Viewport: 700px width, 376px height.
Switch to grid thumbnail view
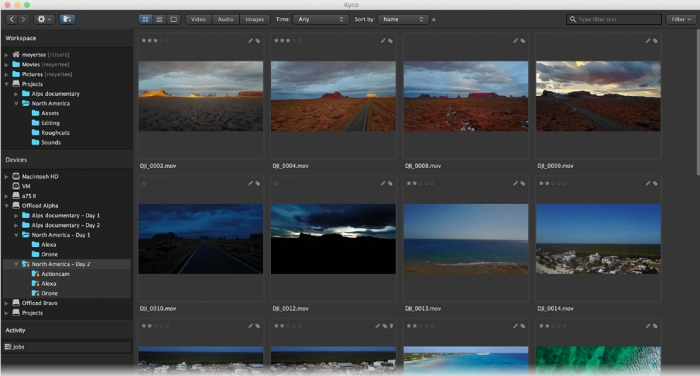(x=145, y=19)
